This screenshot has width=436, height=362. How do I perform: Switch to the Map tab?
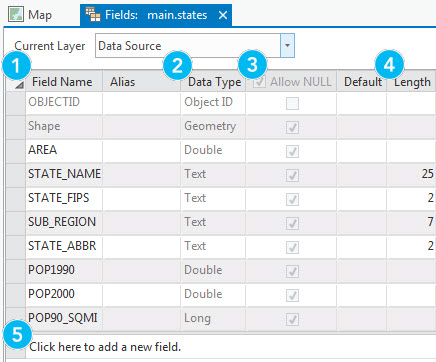30,15
